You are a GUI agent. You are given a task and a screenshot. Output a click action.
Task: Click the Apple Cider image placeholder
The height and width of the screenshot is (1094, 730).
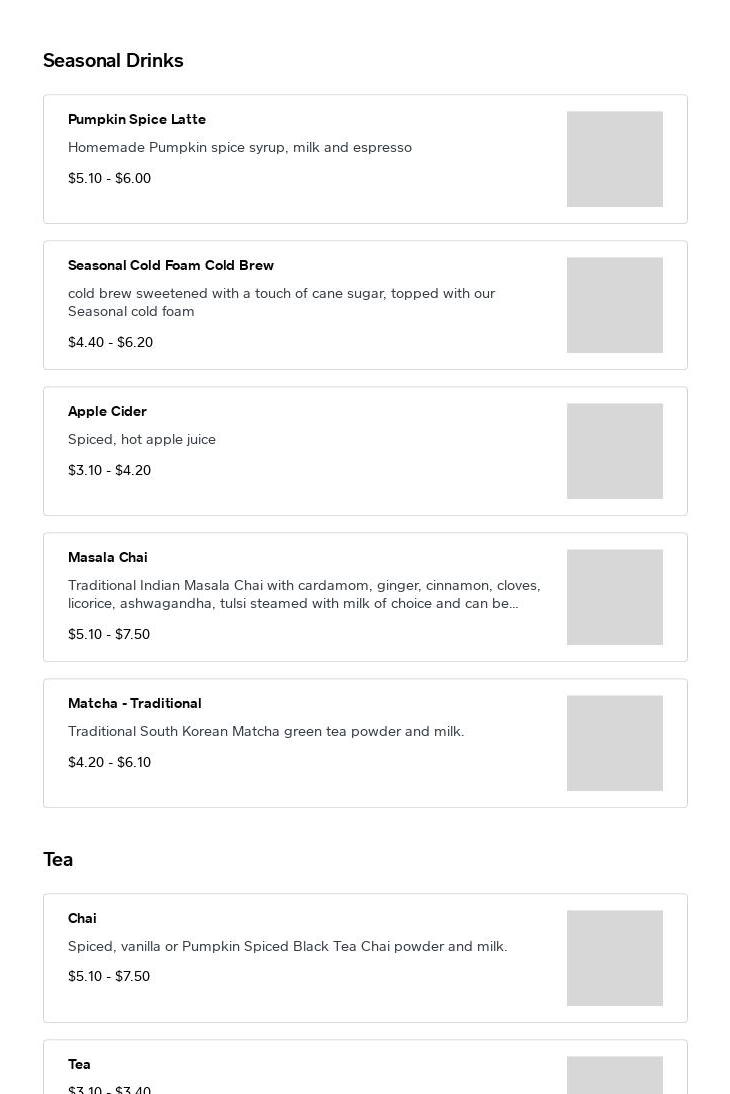614,451
